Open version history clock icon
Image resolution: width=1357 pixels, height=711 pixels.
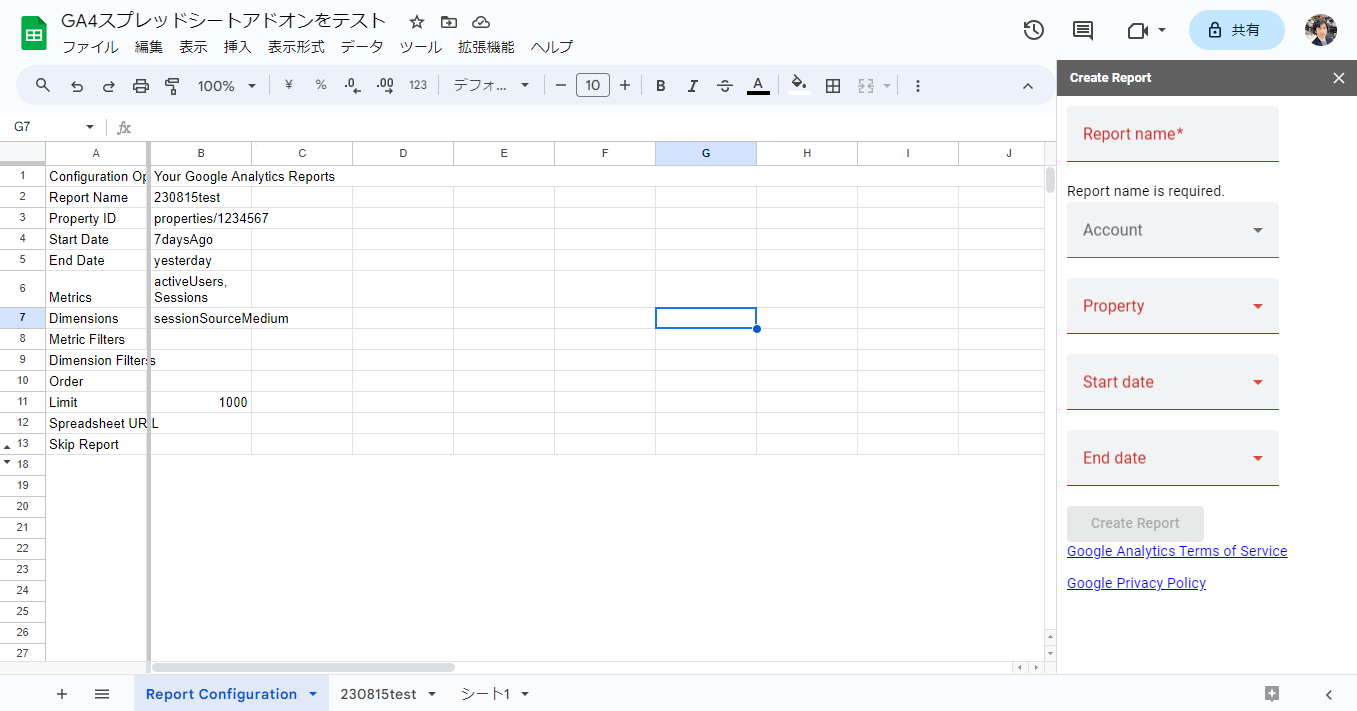point(1034,30)
